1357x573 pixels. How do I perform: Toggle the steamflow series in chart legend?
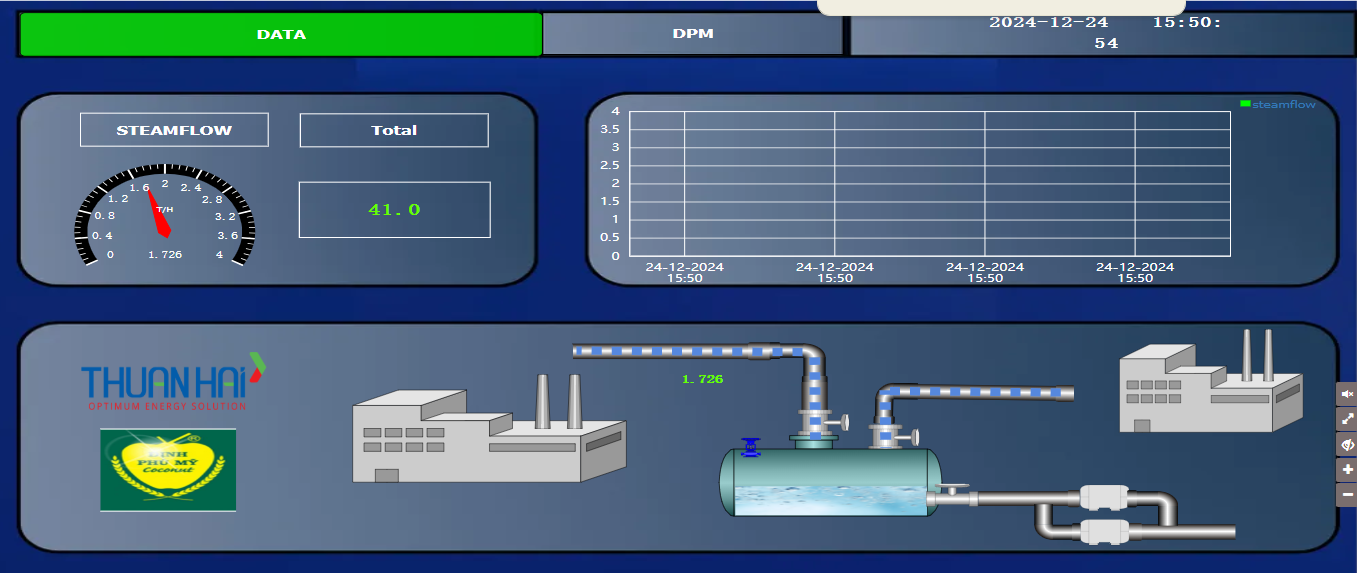coord(1278,104)
